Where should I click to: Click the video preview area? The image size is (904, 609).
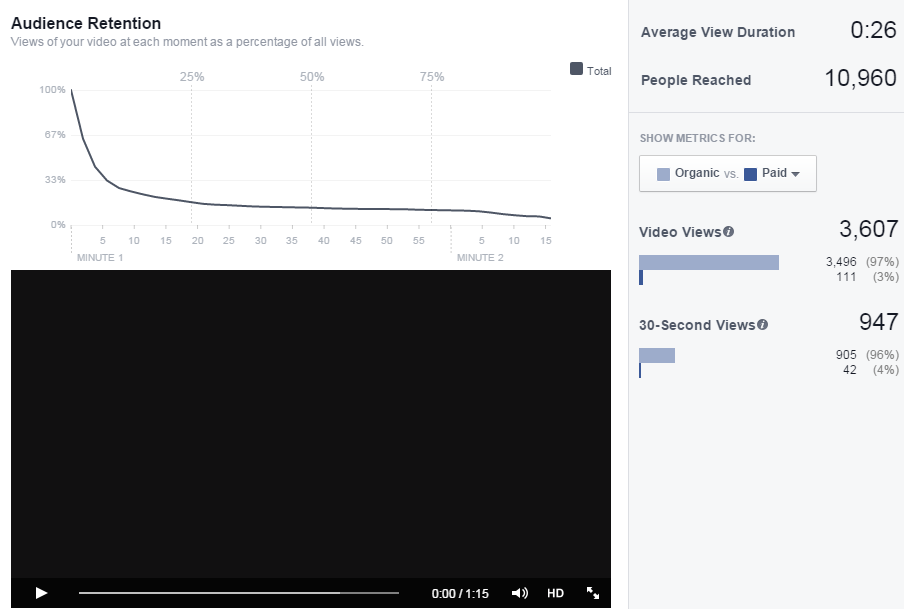[x=311, y=424]
